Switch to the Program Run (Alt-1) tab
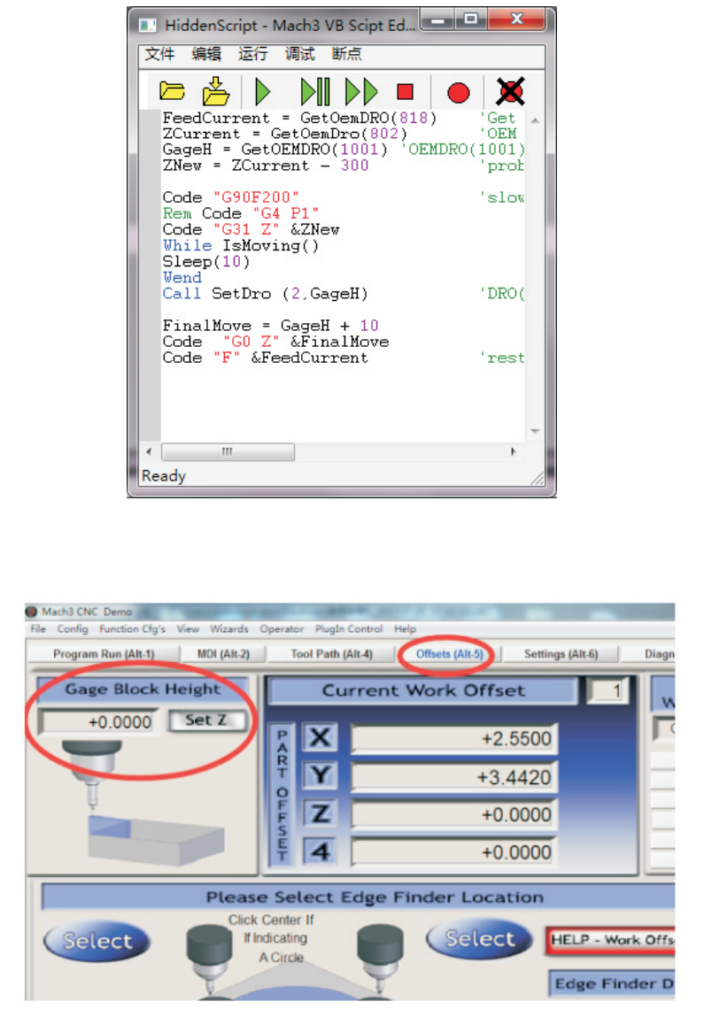This screenshot has width=704, height=1024. [x=103, y=654]
